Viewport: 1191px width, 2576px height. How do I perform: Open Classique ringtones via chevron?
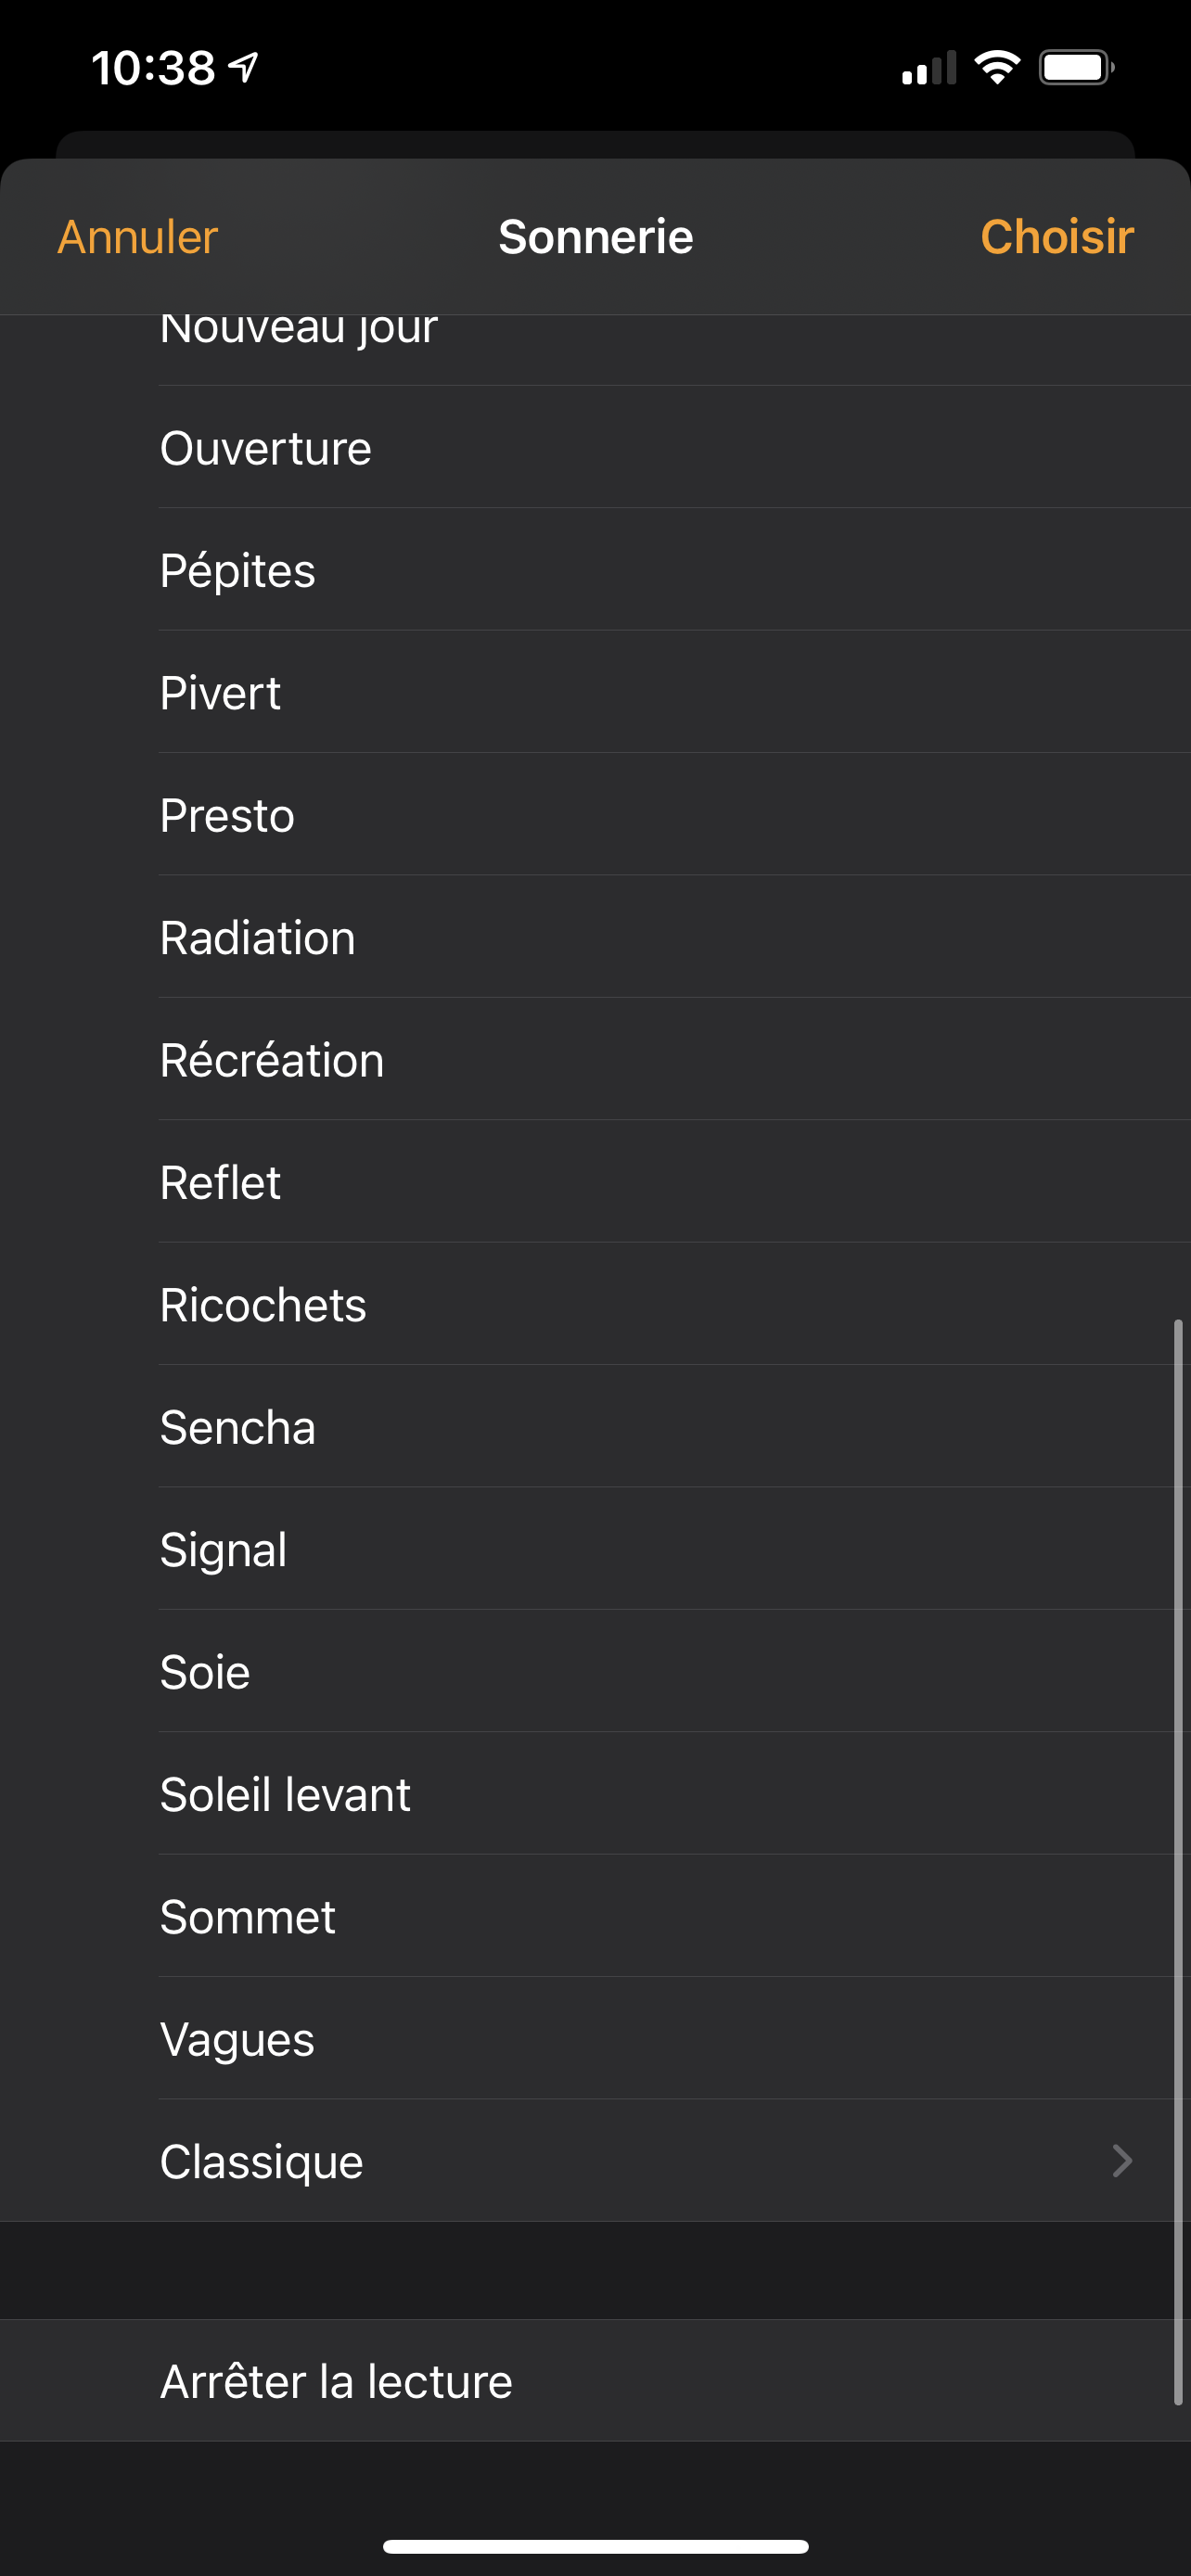click(x=1122, y=2161)
